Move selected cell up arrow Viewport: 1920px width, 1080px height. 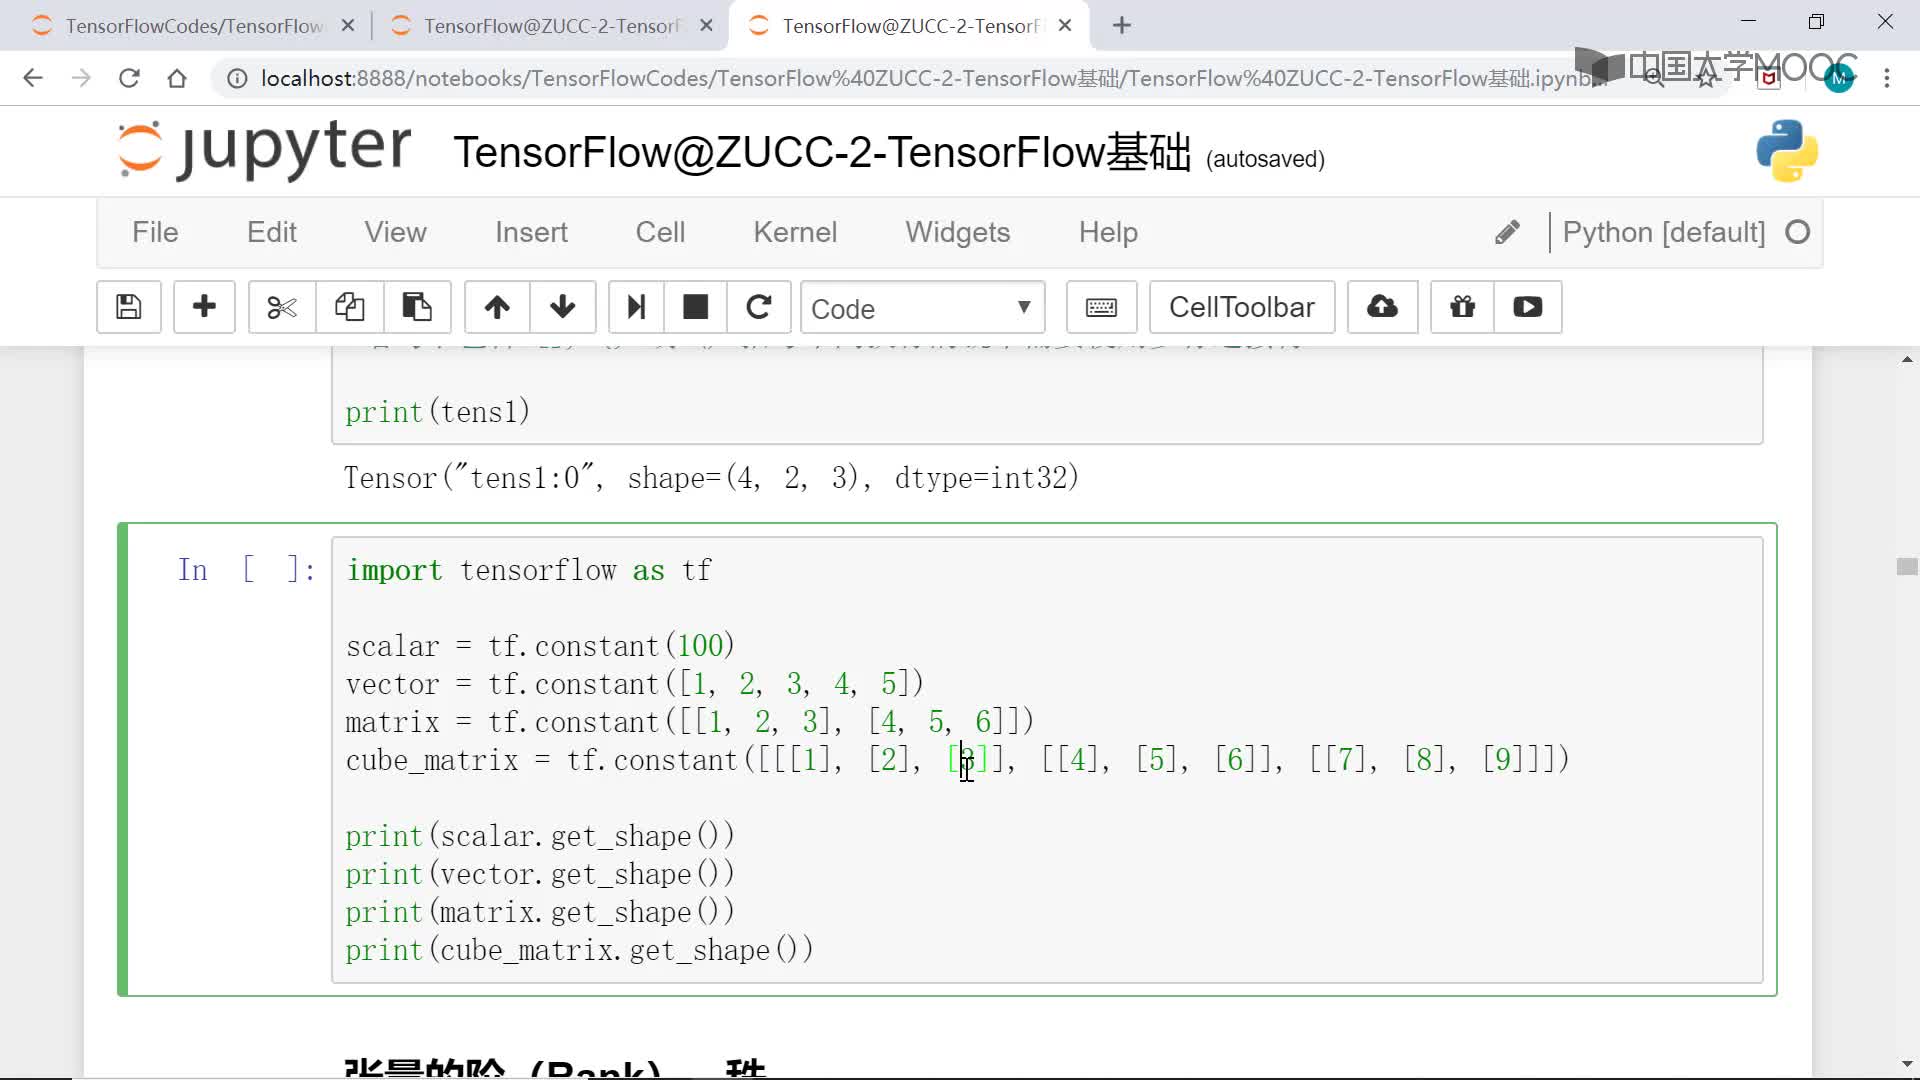click(497, 307)
